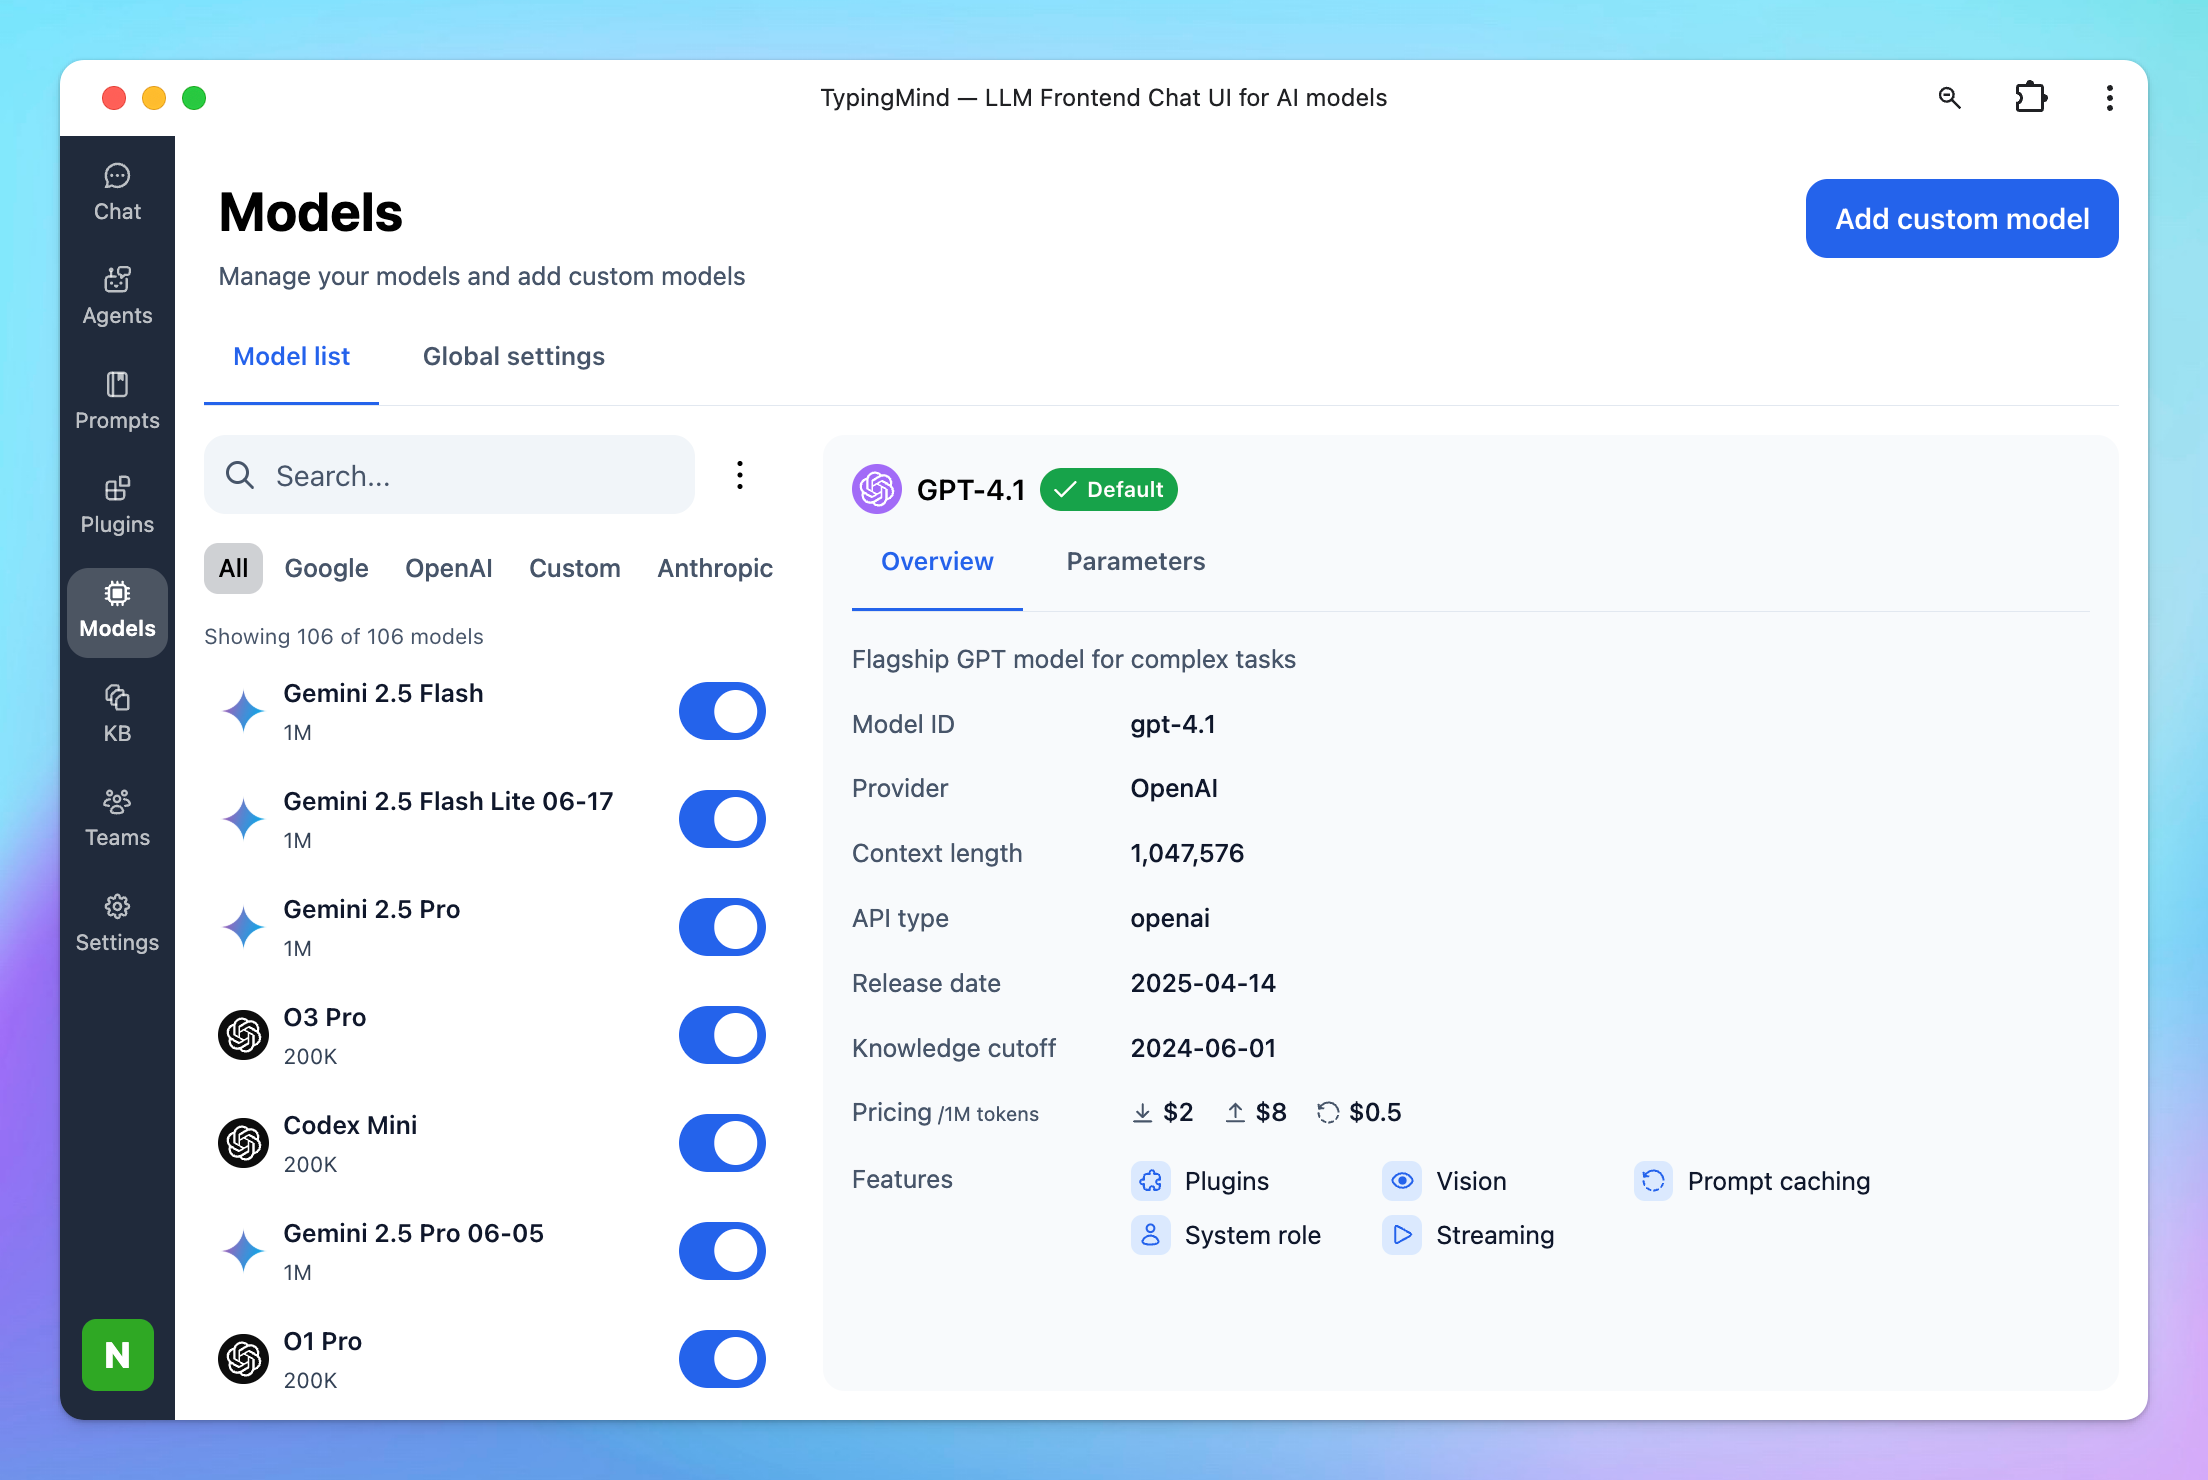Click the Gemini 2.5 Flash star icon
The width and height of the screenshot is (2208, 1480).
[x=243, y=711]
